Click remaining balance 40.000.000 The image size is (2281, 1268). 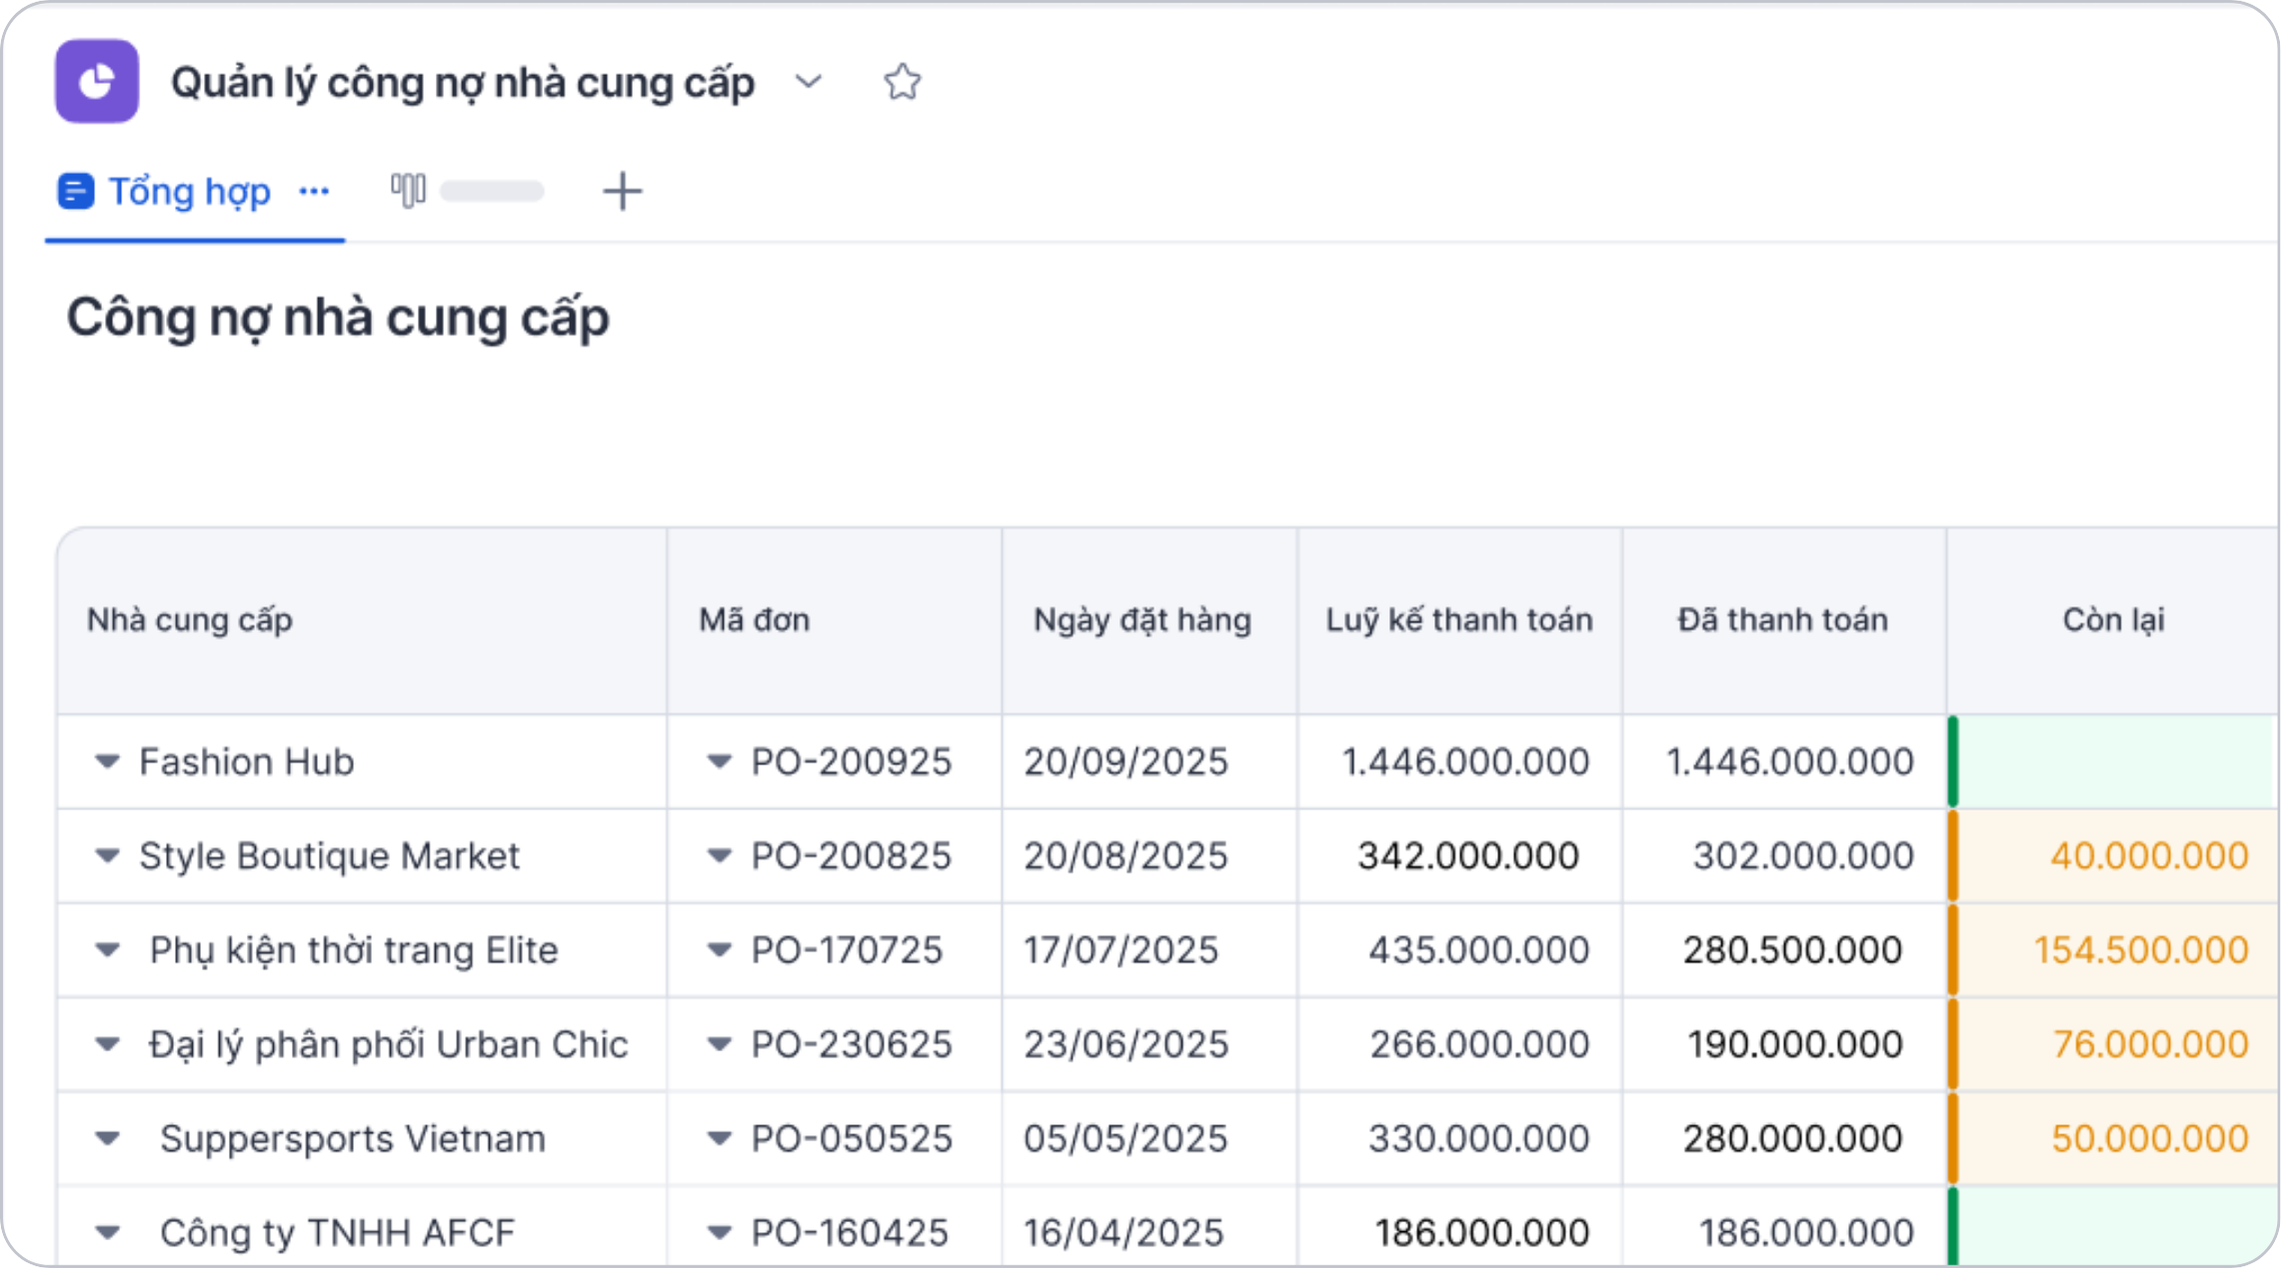[2149, 856]
